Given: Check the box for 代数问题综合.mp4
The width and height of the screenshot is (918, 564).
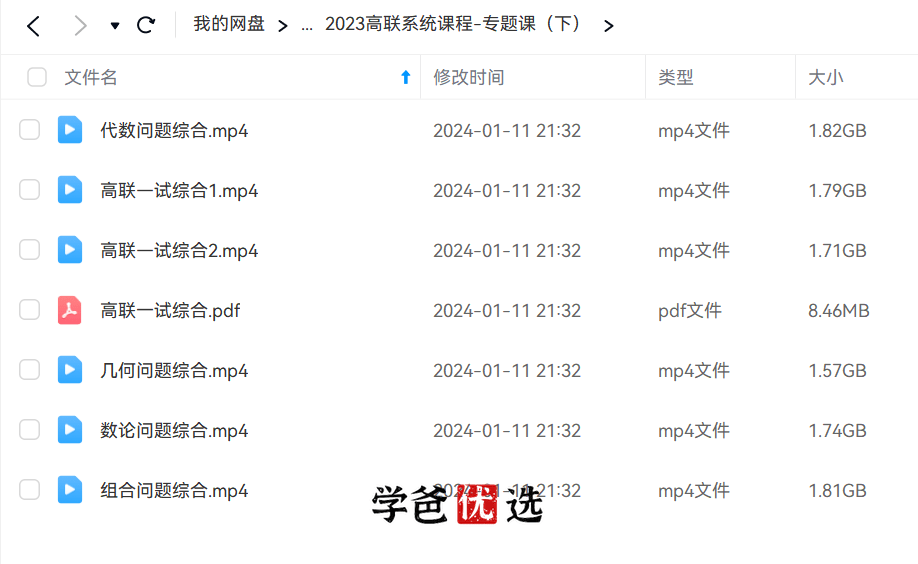Looking at the screenshot, I should point(29,130).
